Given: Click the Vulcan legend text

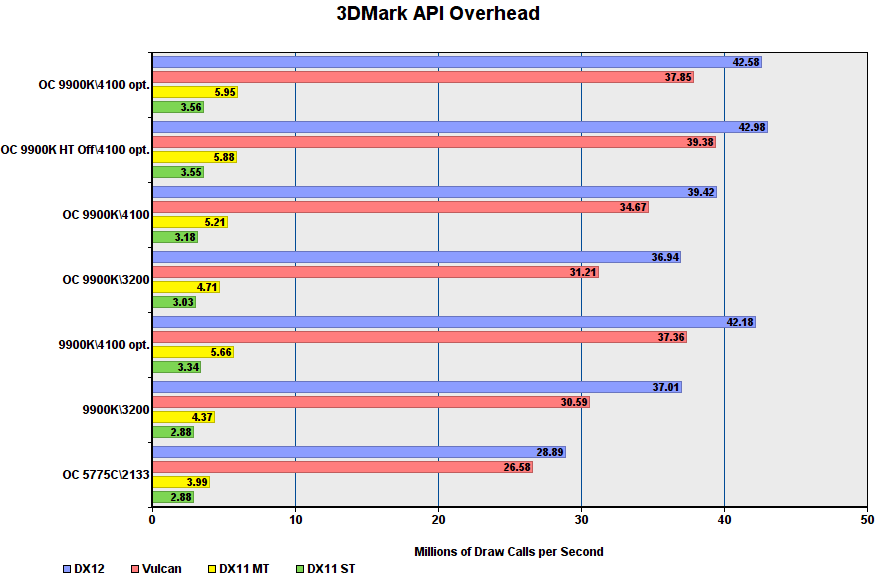Looking at the screenshot, I should [162, 569].
